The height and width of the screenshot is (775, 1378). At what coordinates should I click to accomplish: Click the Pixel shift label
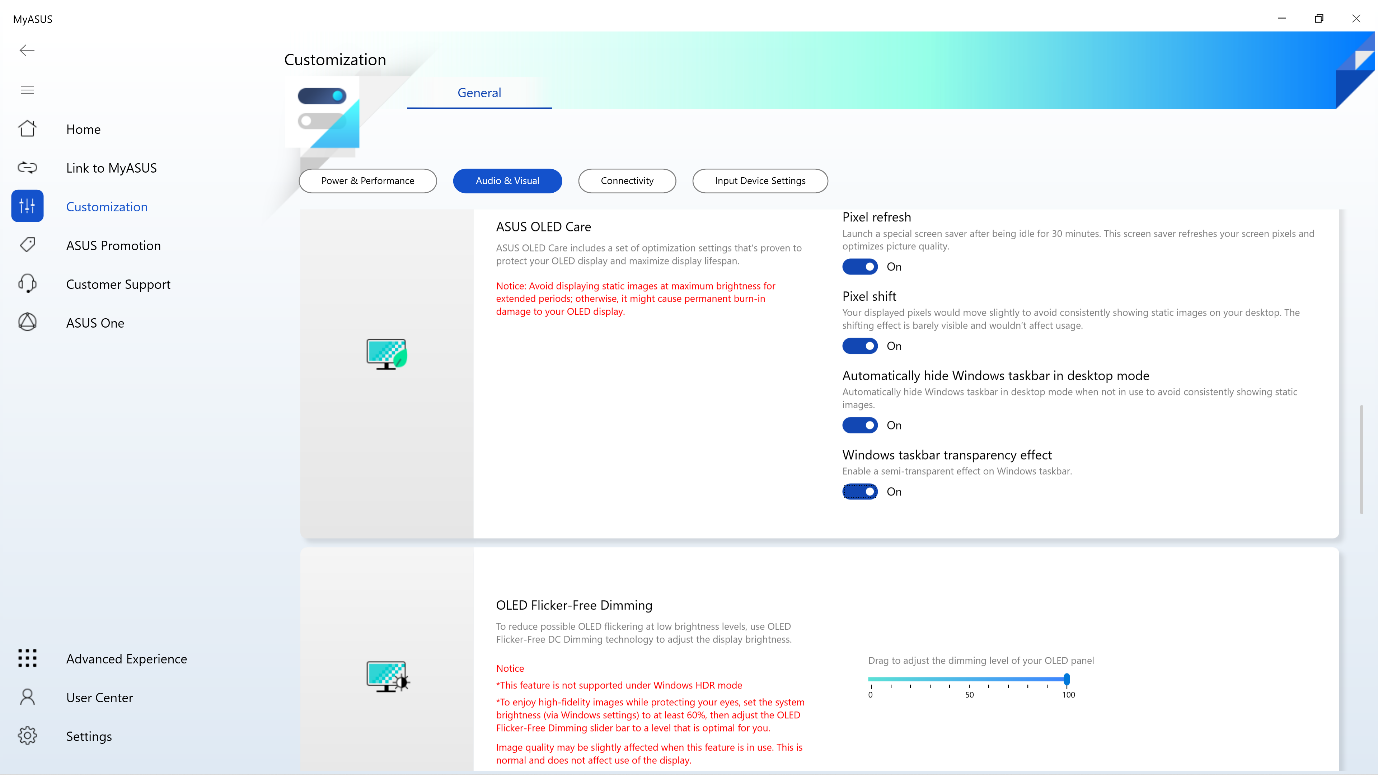869,296
